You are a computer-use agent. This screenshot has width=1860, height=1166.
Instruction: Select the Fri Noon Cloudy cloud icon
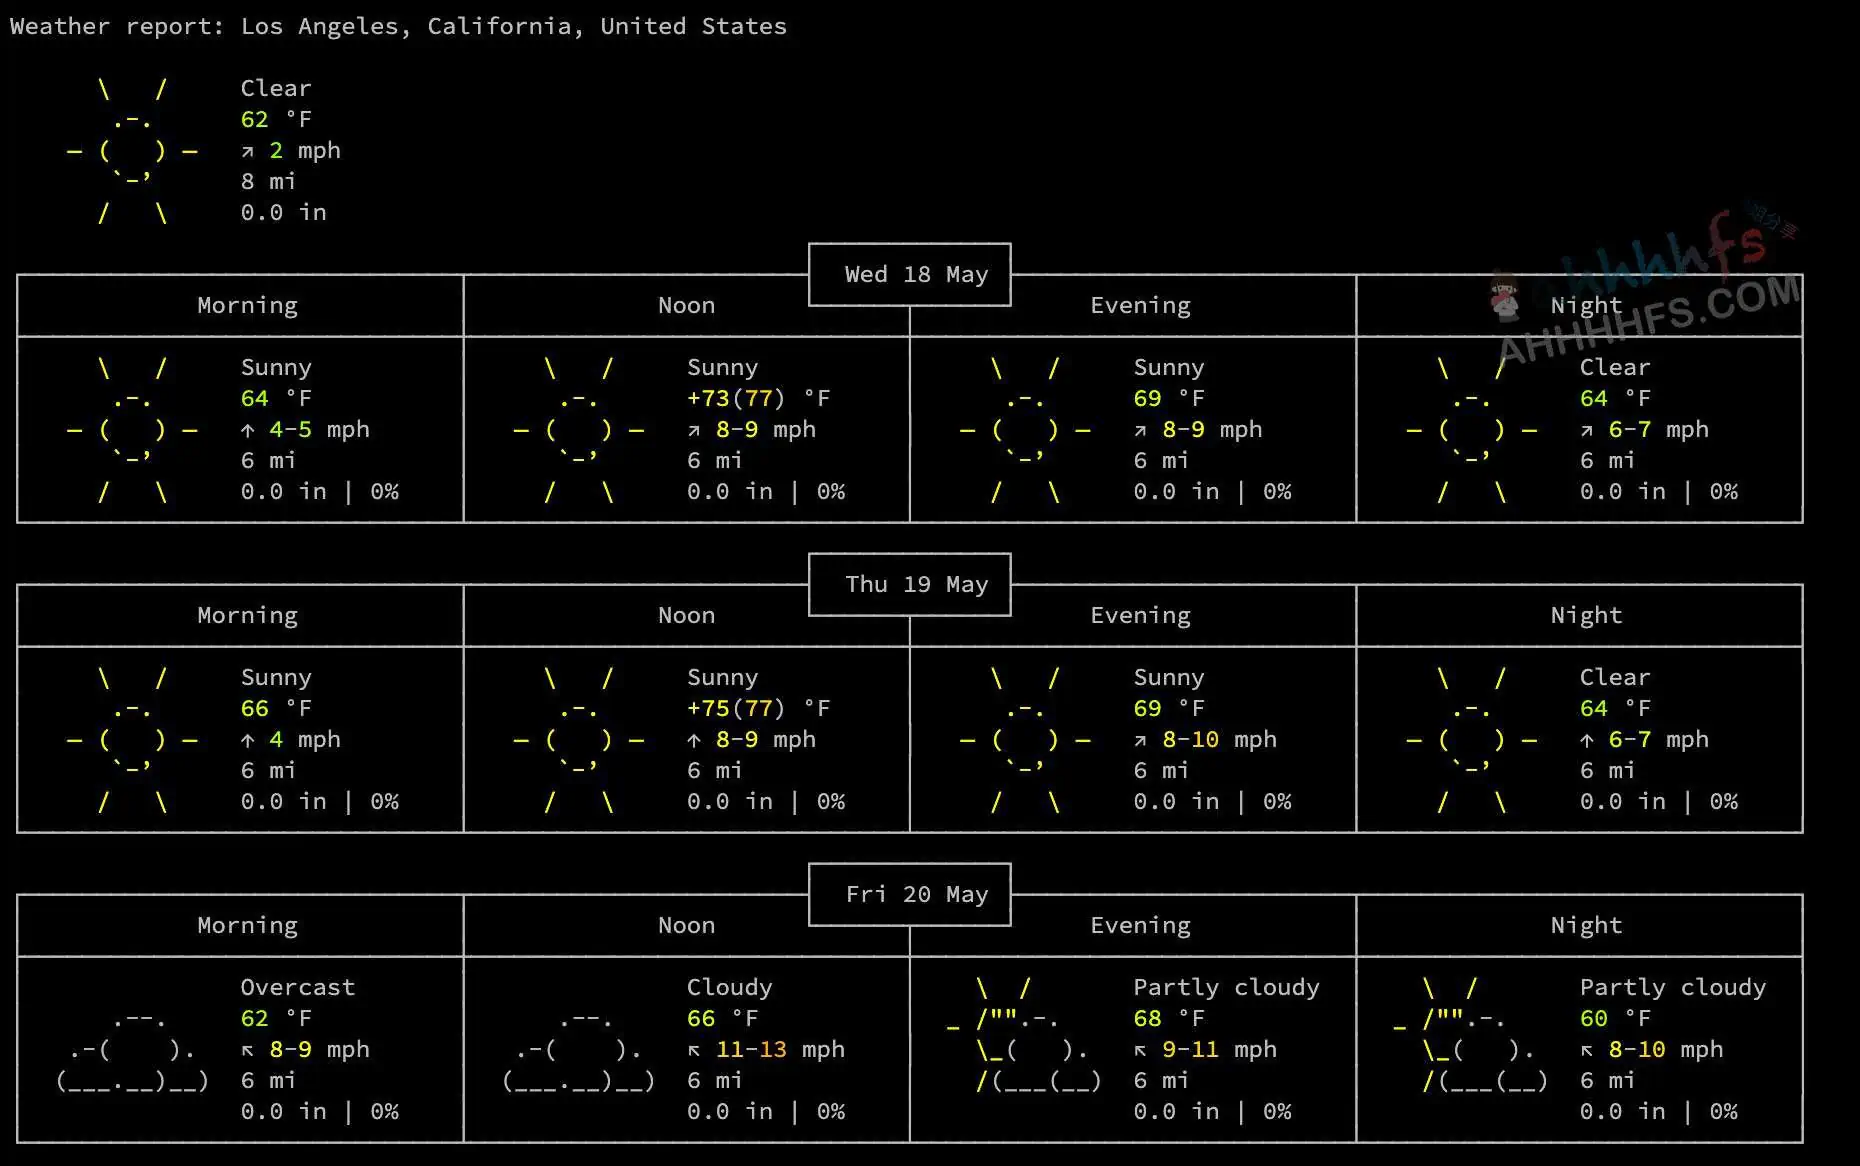click(578, 1050)
